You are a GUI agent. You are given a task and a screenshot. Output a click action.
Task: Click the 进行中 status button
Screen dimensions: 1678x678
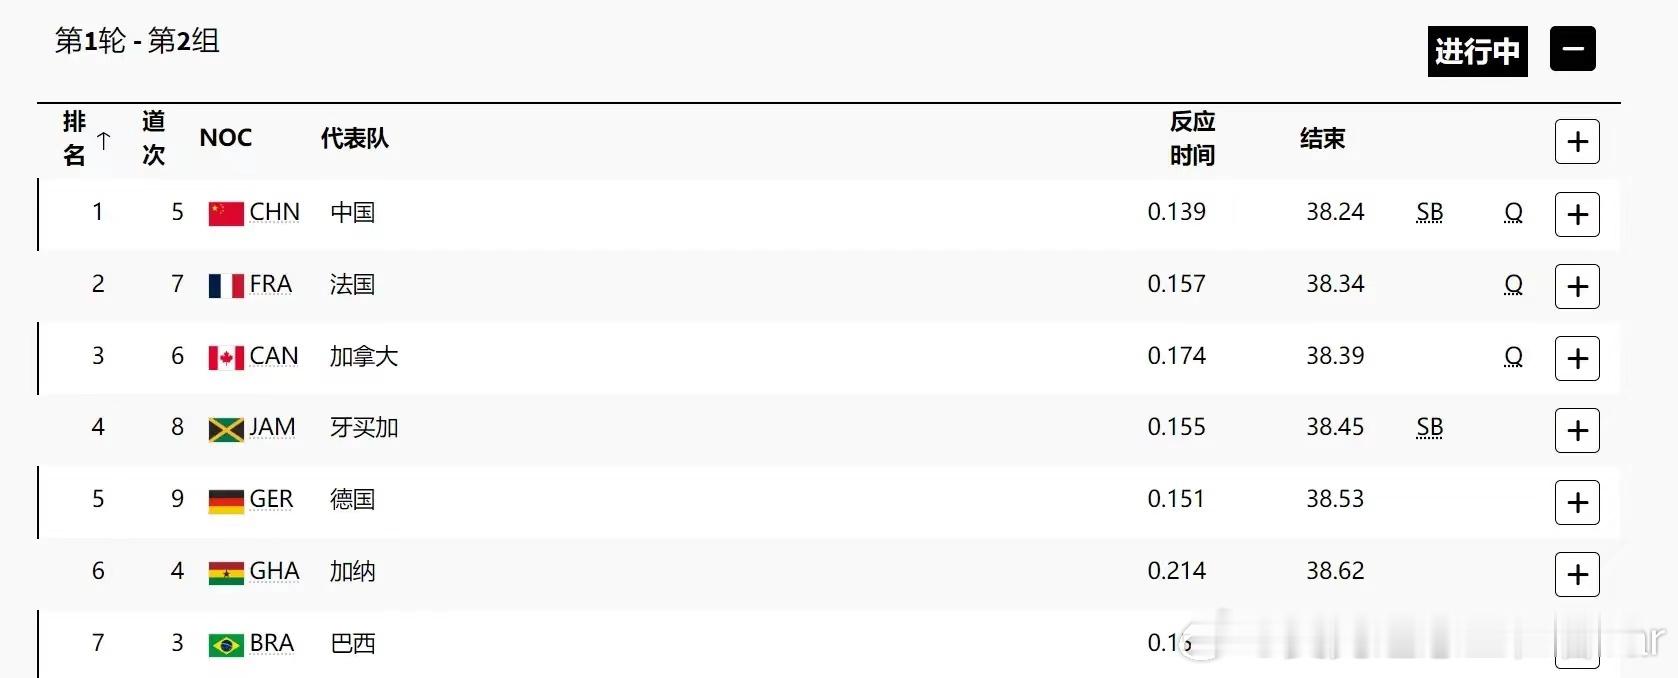[x=1477, y=51]
